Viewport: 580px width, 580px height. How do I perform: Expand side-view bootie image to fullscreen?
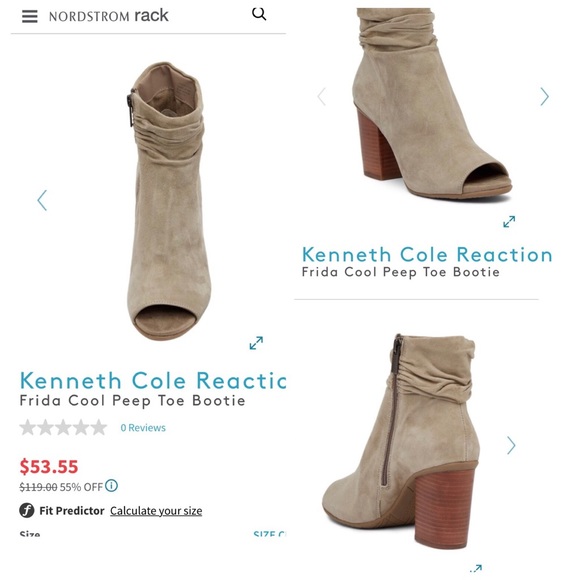[x=509, y=222]
